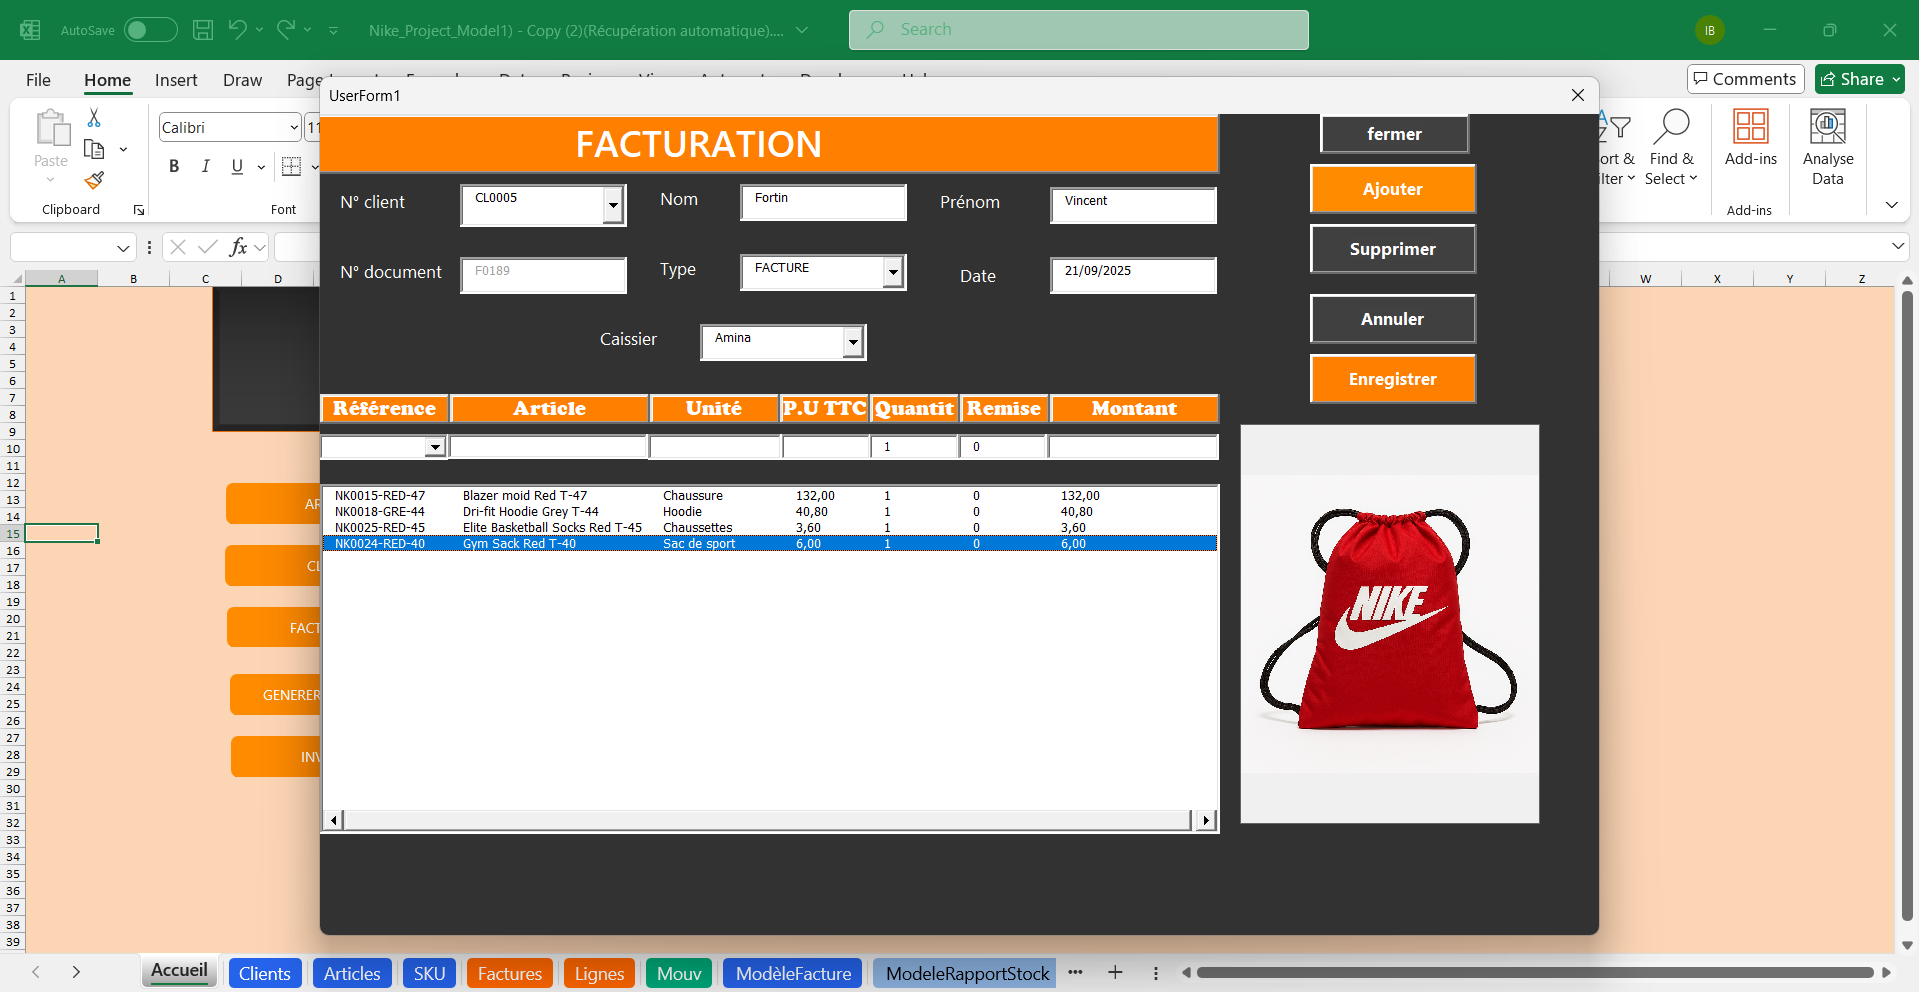Toggle Bold formatting
The height and width of the screenshot is (992, 1919).
173,166
